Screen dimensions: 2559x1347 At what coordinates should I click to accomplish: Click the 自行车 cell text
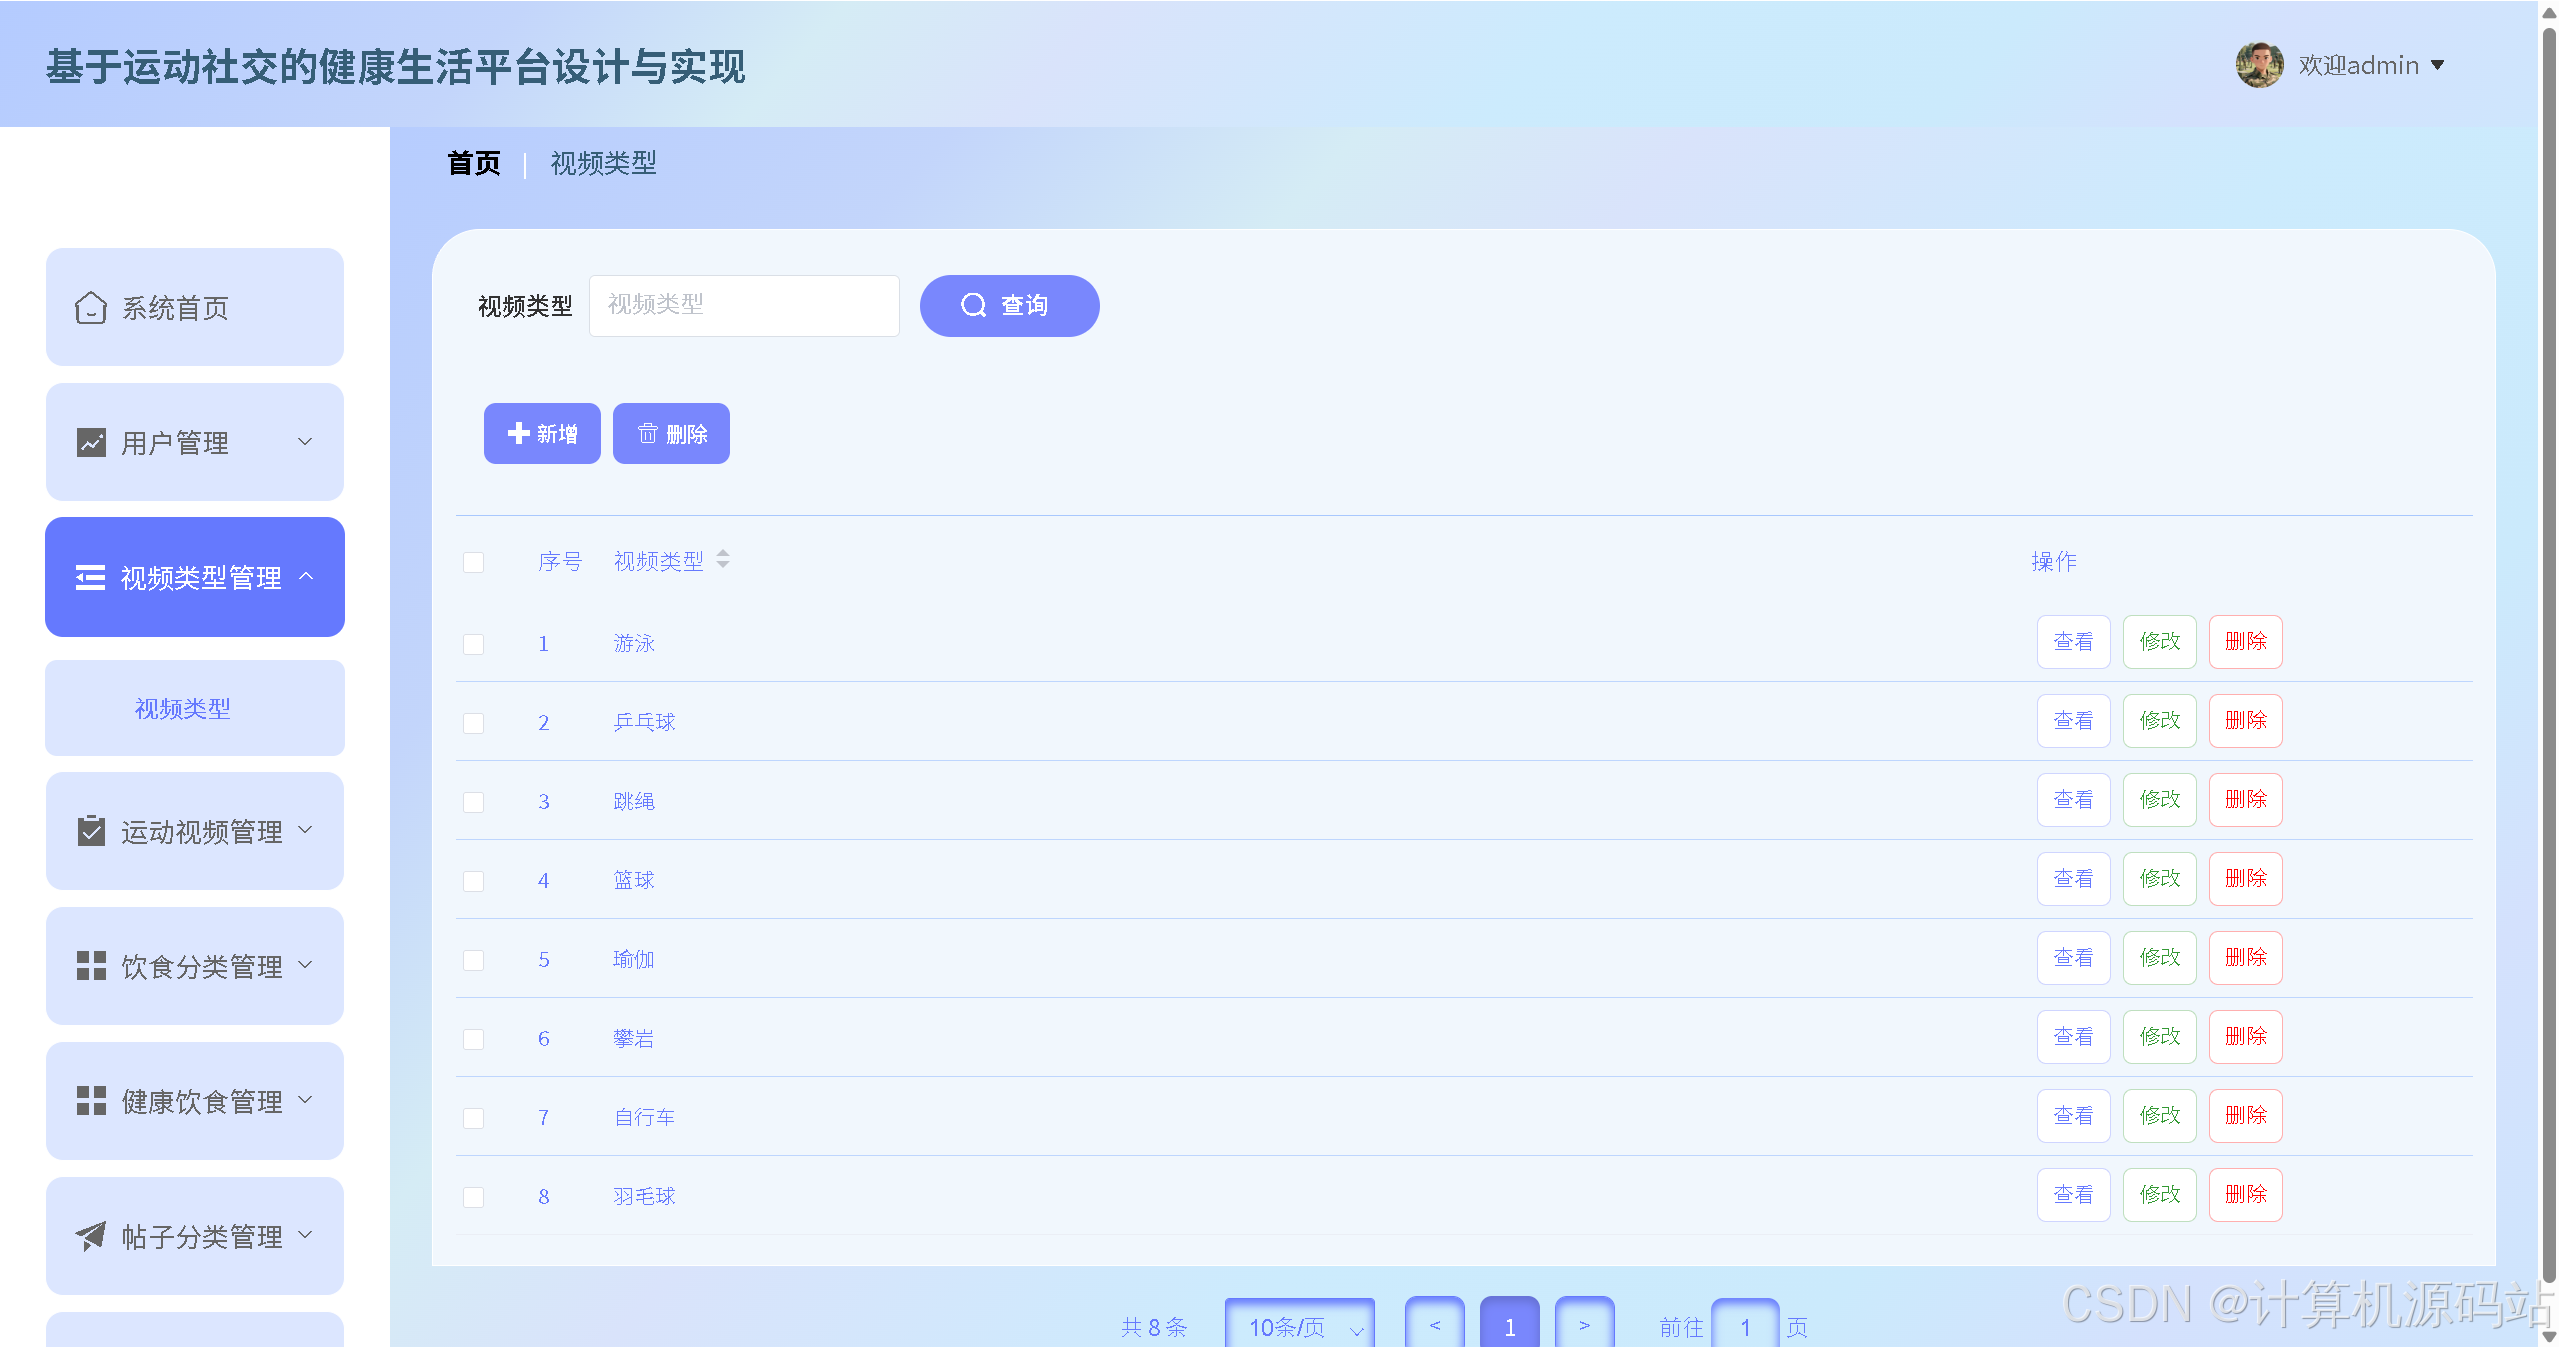pos(644,1117)
